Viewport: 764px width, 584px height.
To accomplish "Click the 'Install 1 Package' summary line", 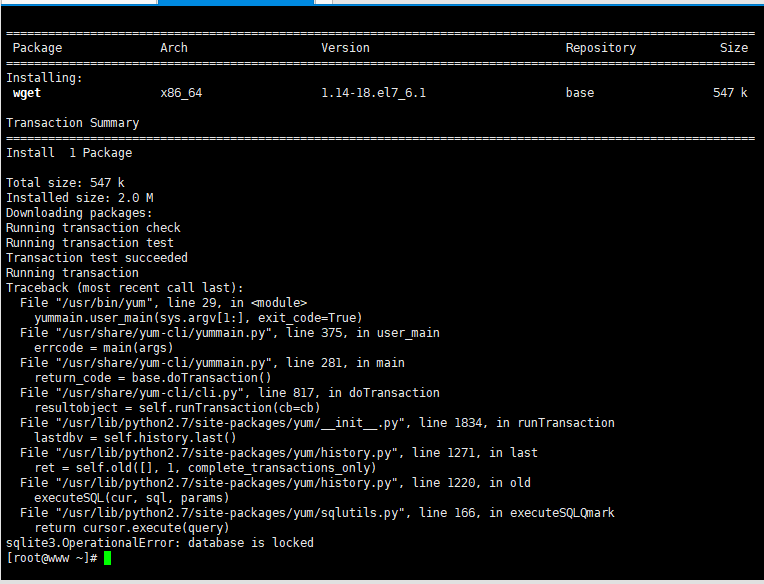I will pyautogui.click(x=69, y=153).
